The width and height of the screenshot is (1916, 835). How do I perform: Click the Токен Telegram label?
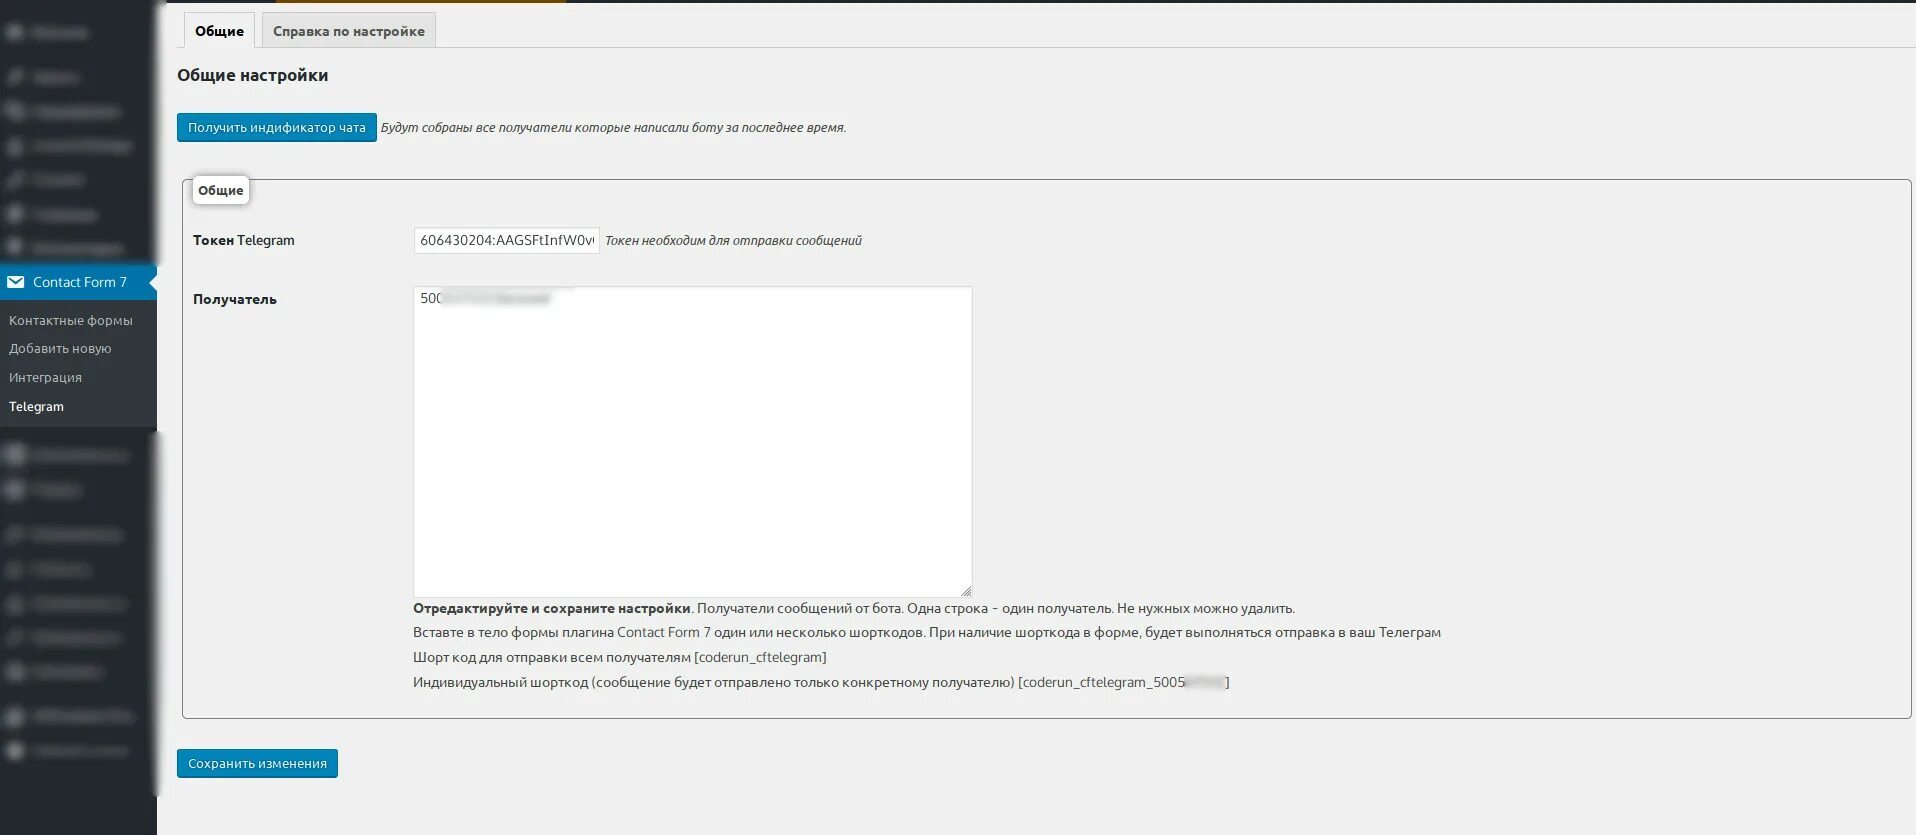(x=243, y=240)
